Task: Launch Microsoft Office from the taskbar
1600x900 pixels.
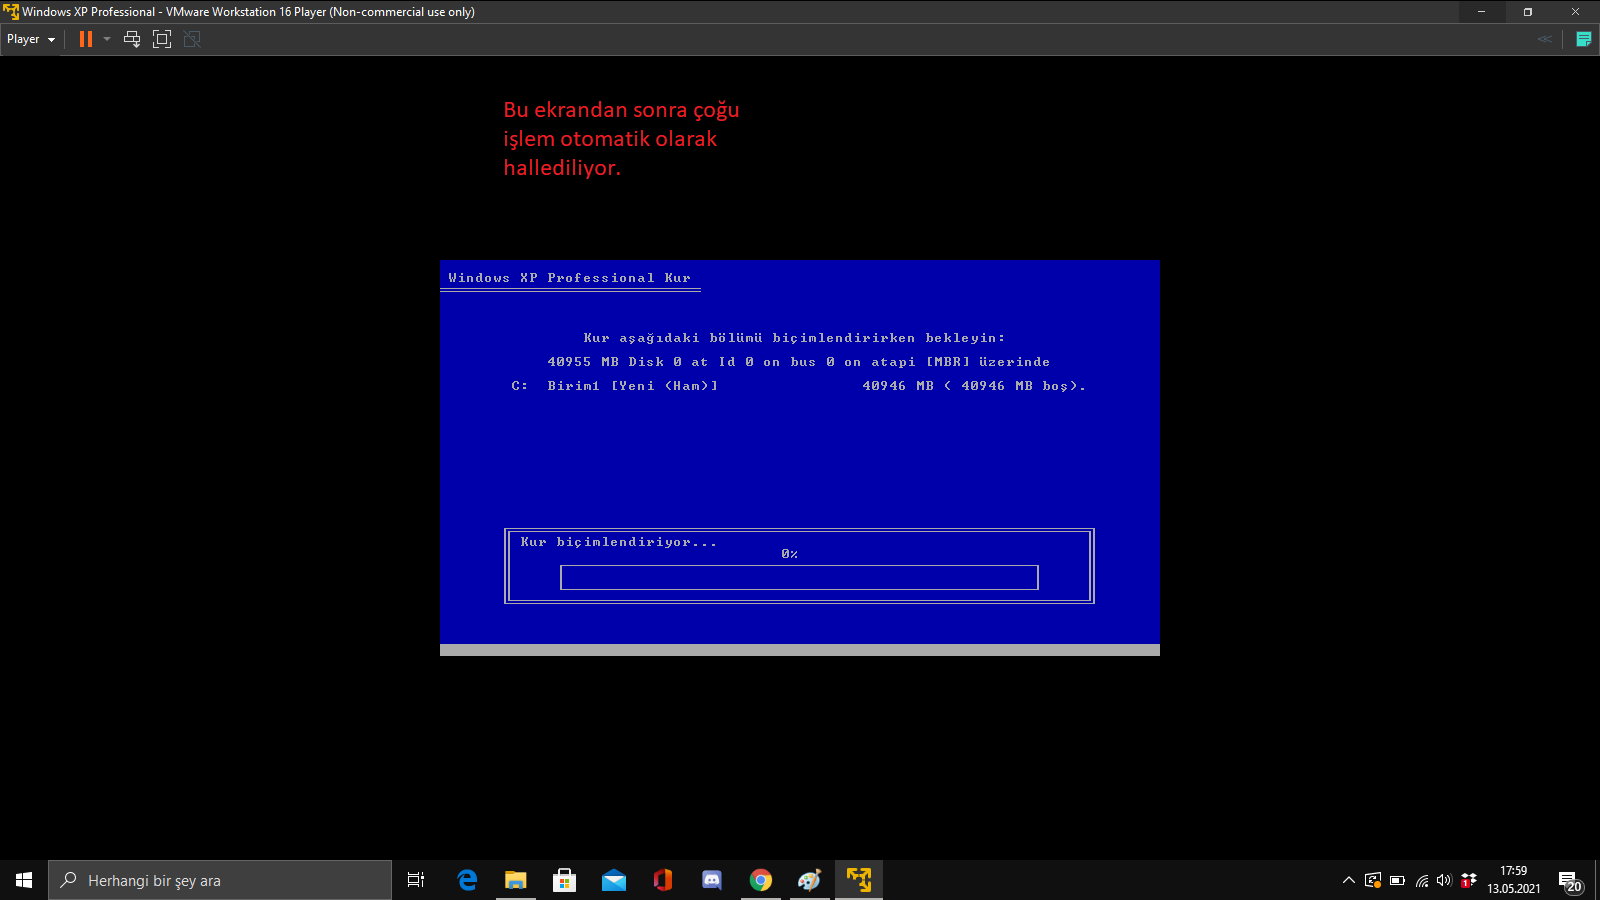Action: pyautogui.click(x=663, y=880)
